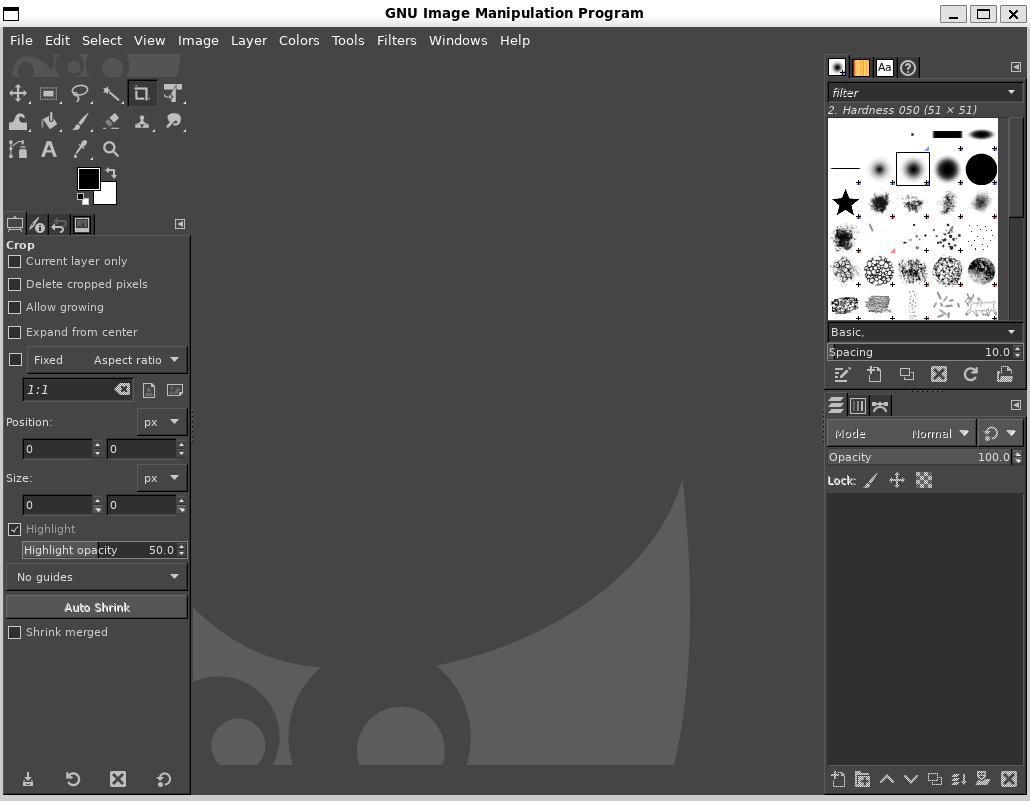
Task: Reset tool options to defaults
Action: (x=164, y=779)
